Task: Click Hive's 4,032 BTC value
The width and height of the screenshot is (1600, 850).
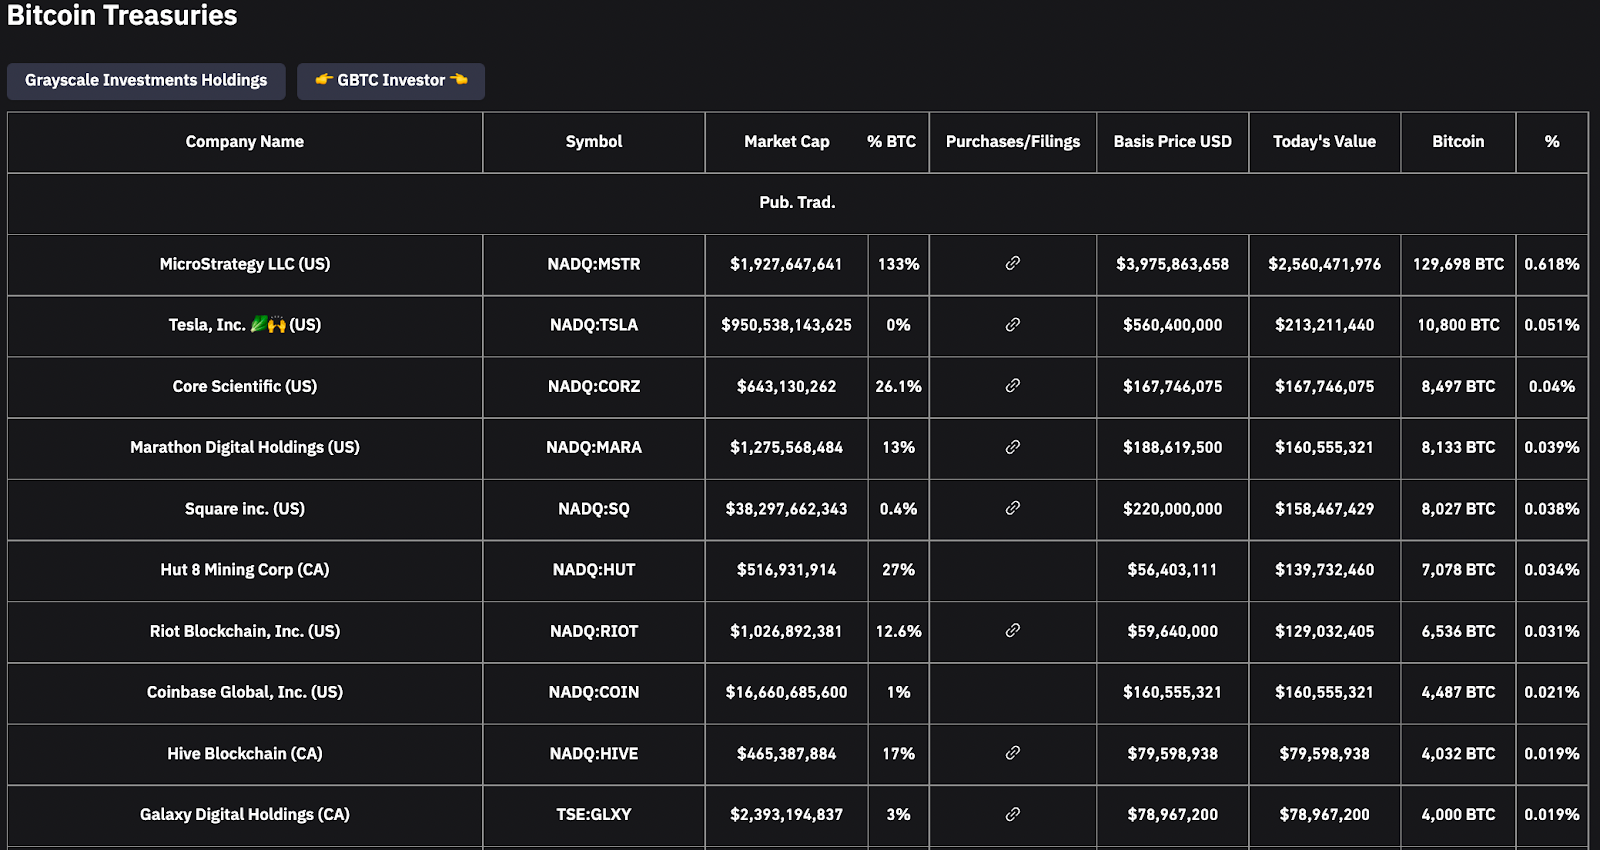Action: click(x=1458, y=754)
